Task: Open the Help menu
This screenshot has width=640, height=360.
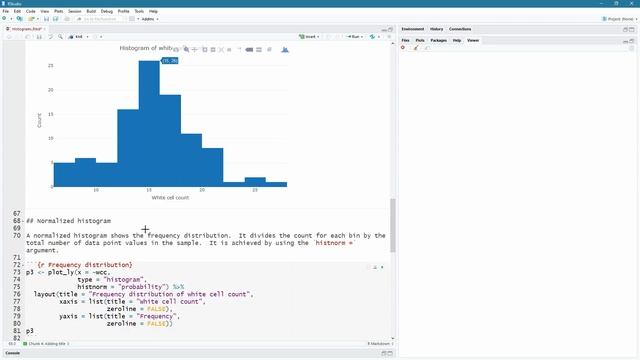Action: coord(153,11)
